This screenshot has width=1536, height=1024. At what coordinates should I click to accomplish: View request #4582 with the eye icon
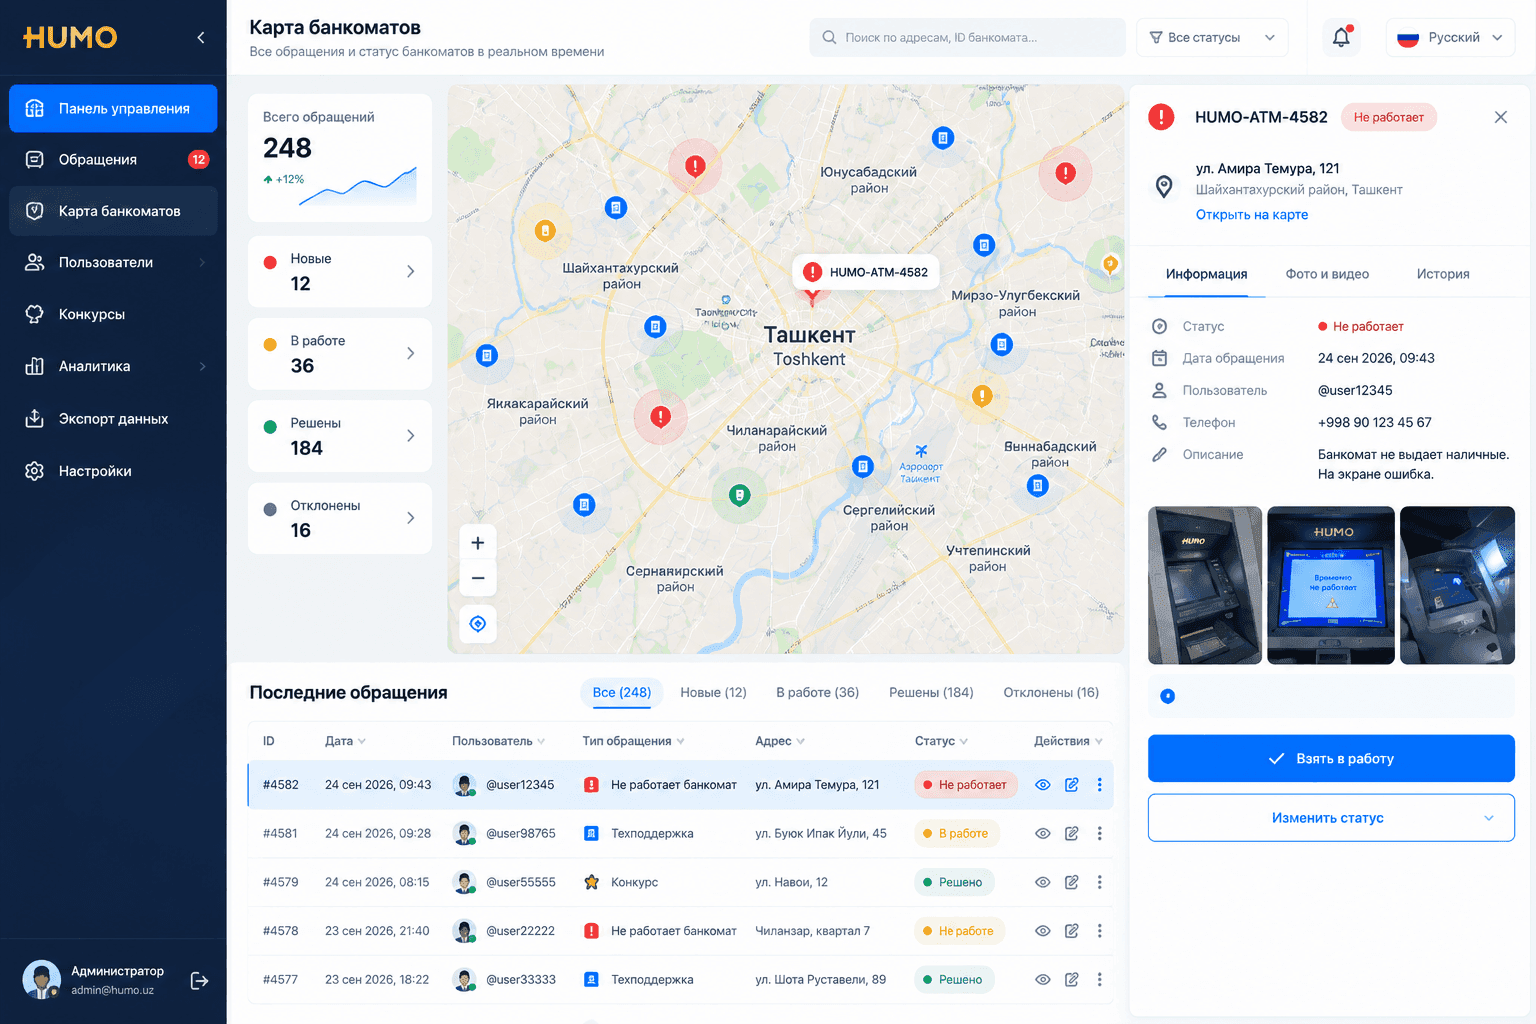click(x=1042, y=785)
